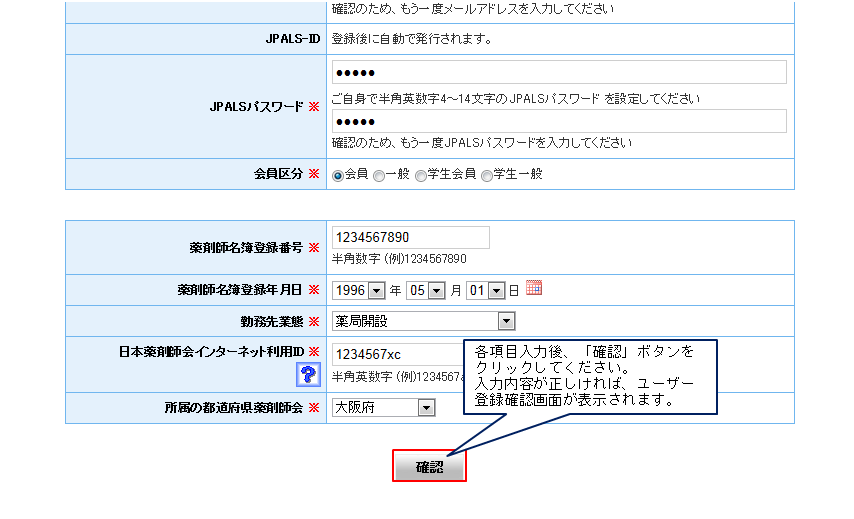Choose the 学生一般 radio option
The image size is (854, 519).
487,175
